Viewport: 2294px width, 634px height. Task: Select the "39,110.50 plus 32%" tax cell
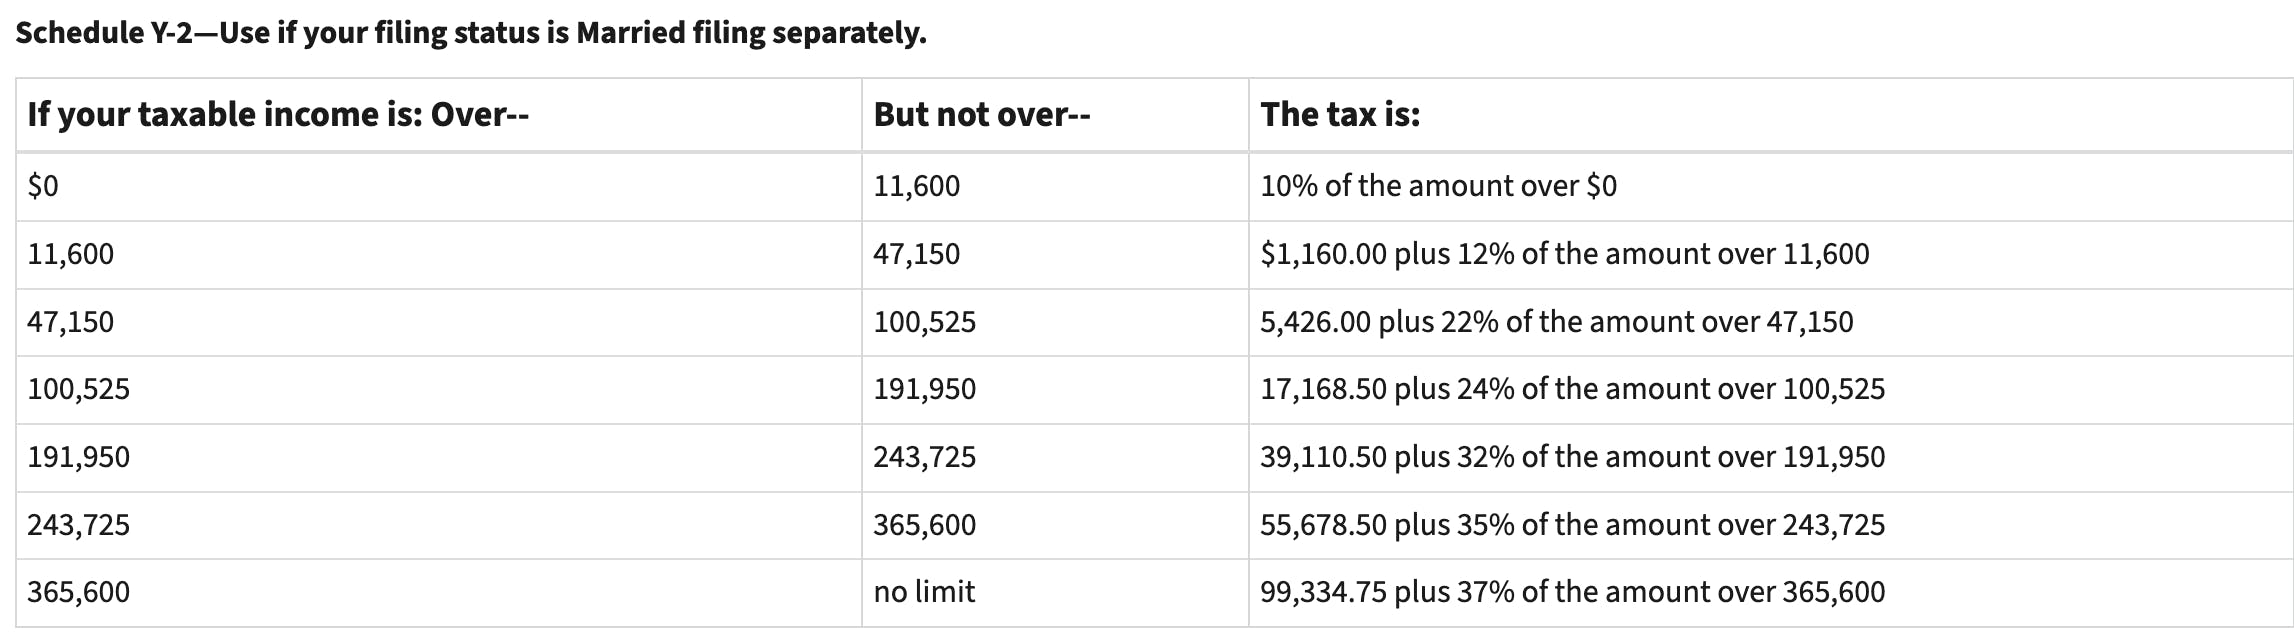[1572, 457]
